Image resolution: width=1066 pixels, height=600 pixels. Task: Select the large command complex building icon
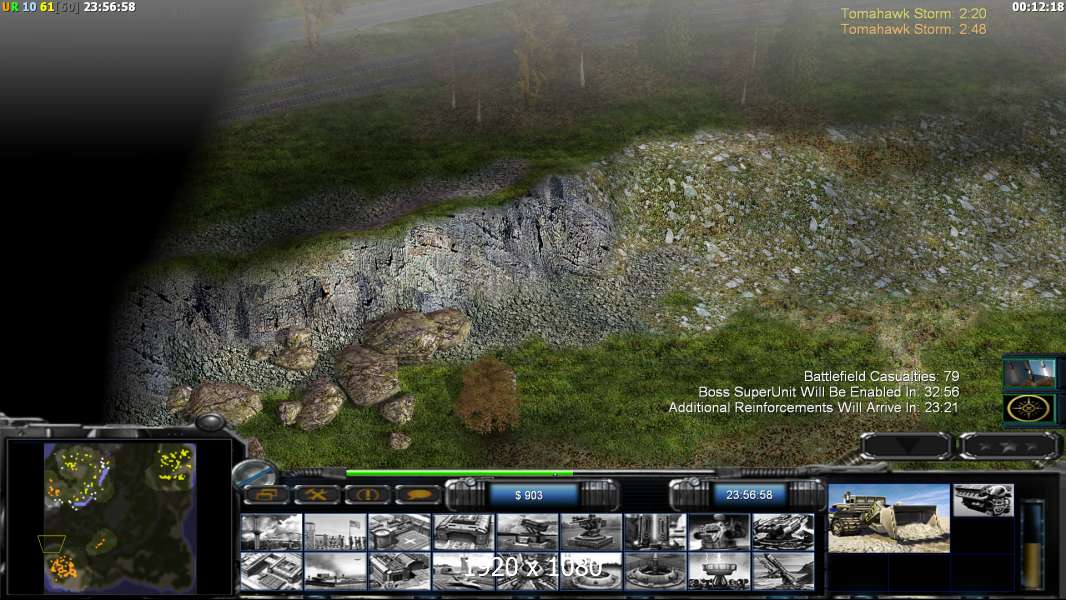(271, 570)
